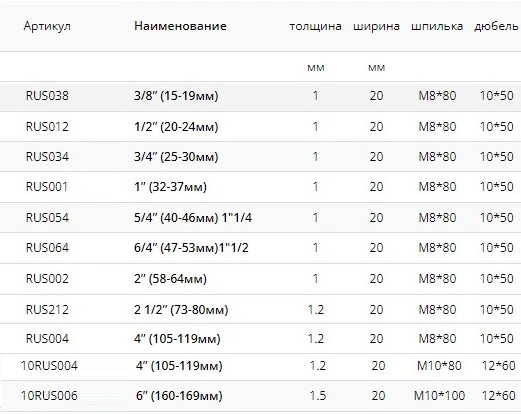The height and width of the screenshot is (414, 521).
Task: Click the шпилька column header
Action: 437,26
